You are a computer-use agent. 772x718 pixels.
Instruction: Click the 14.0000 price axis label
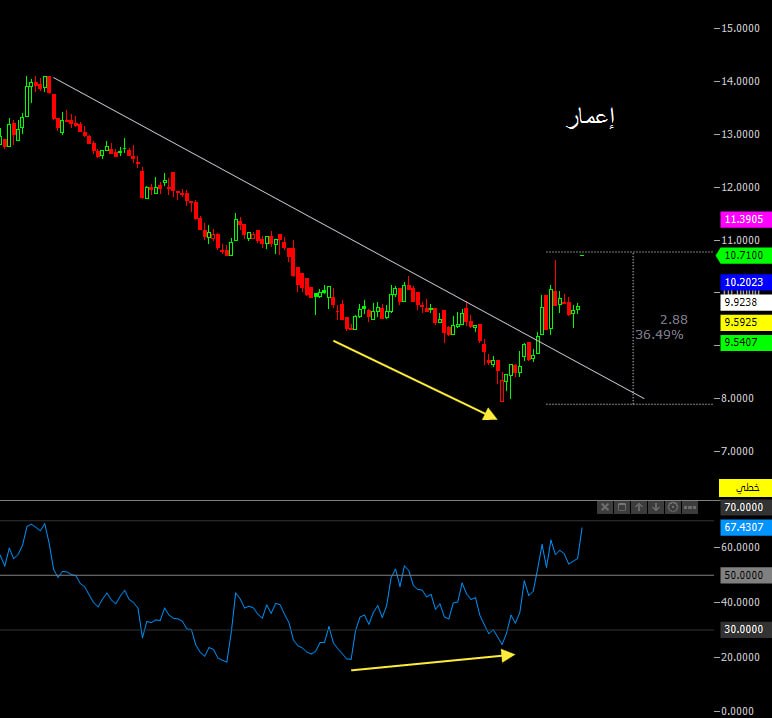(740, 81)
